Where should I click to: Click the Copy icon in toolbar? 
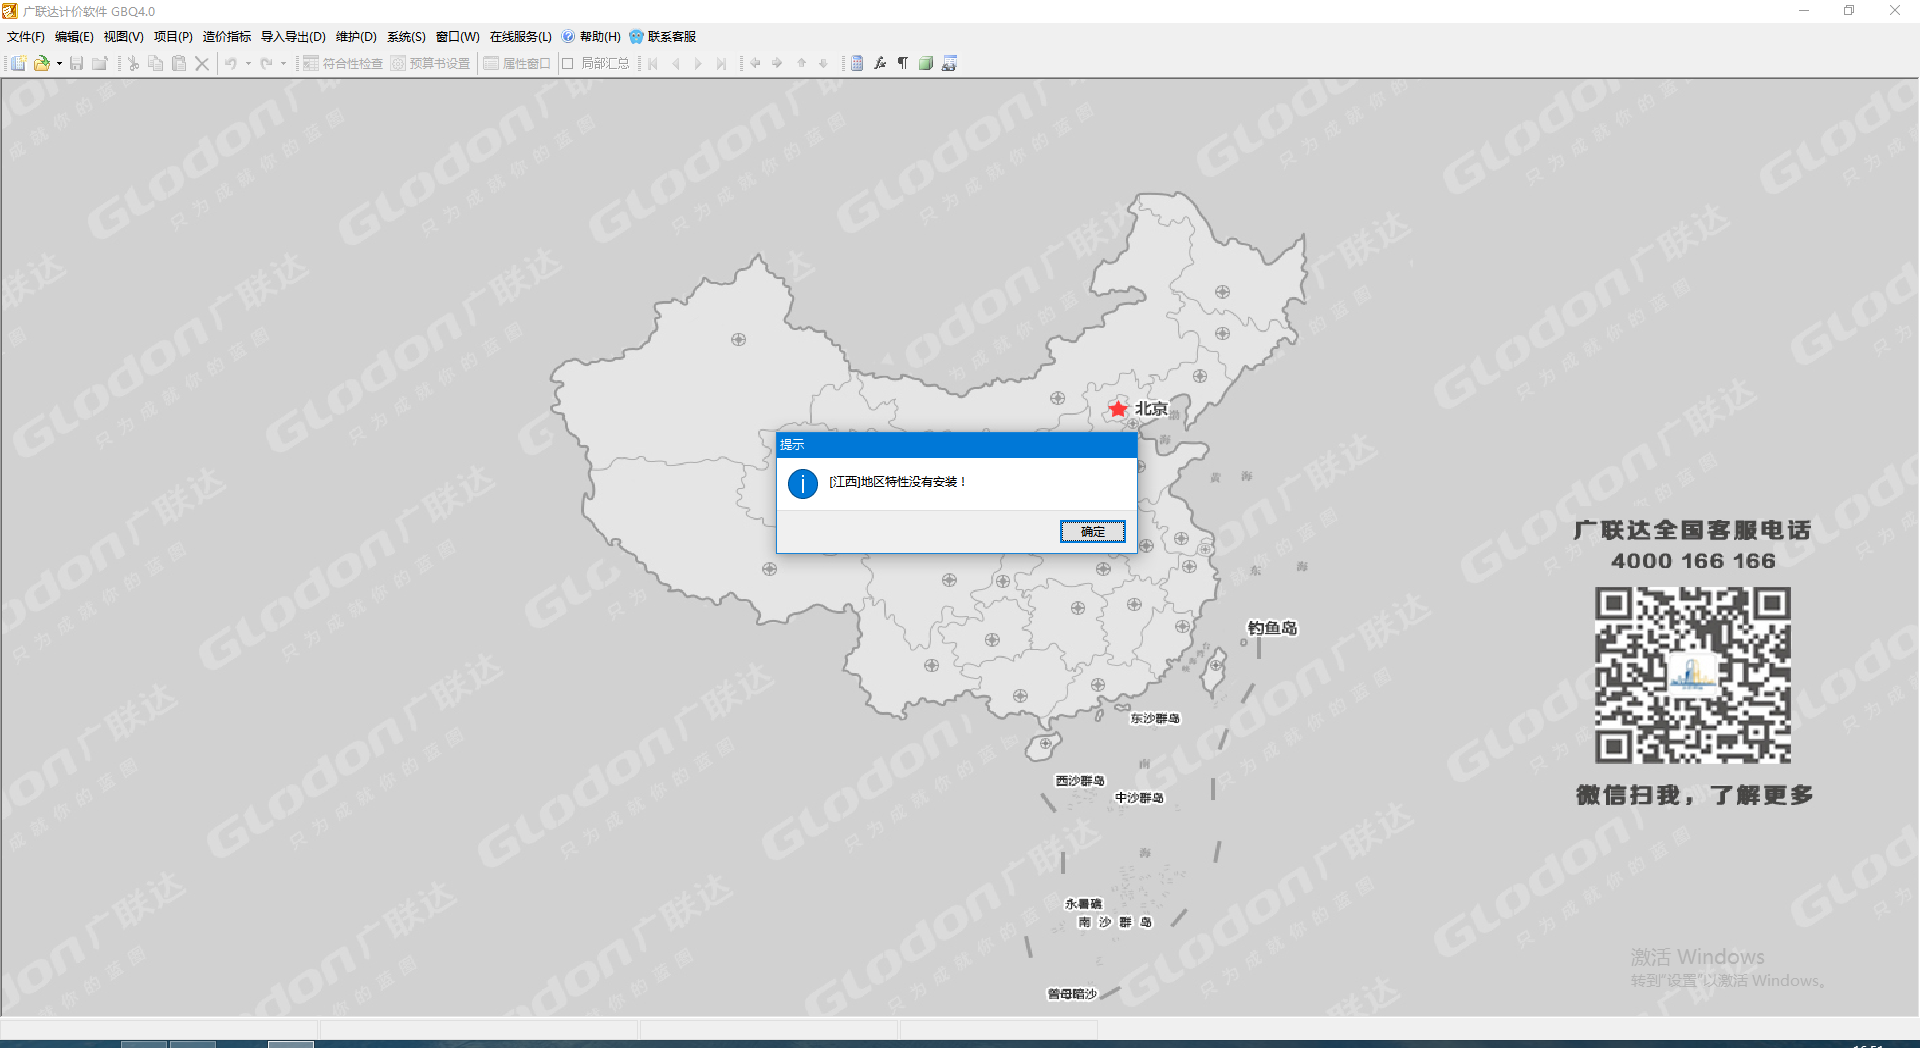tap(156, 63)
